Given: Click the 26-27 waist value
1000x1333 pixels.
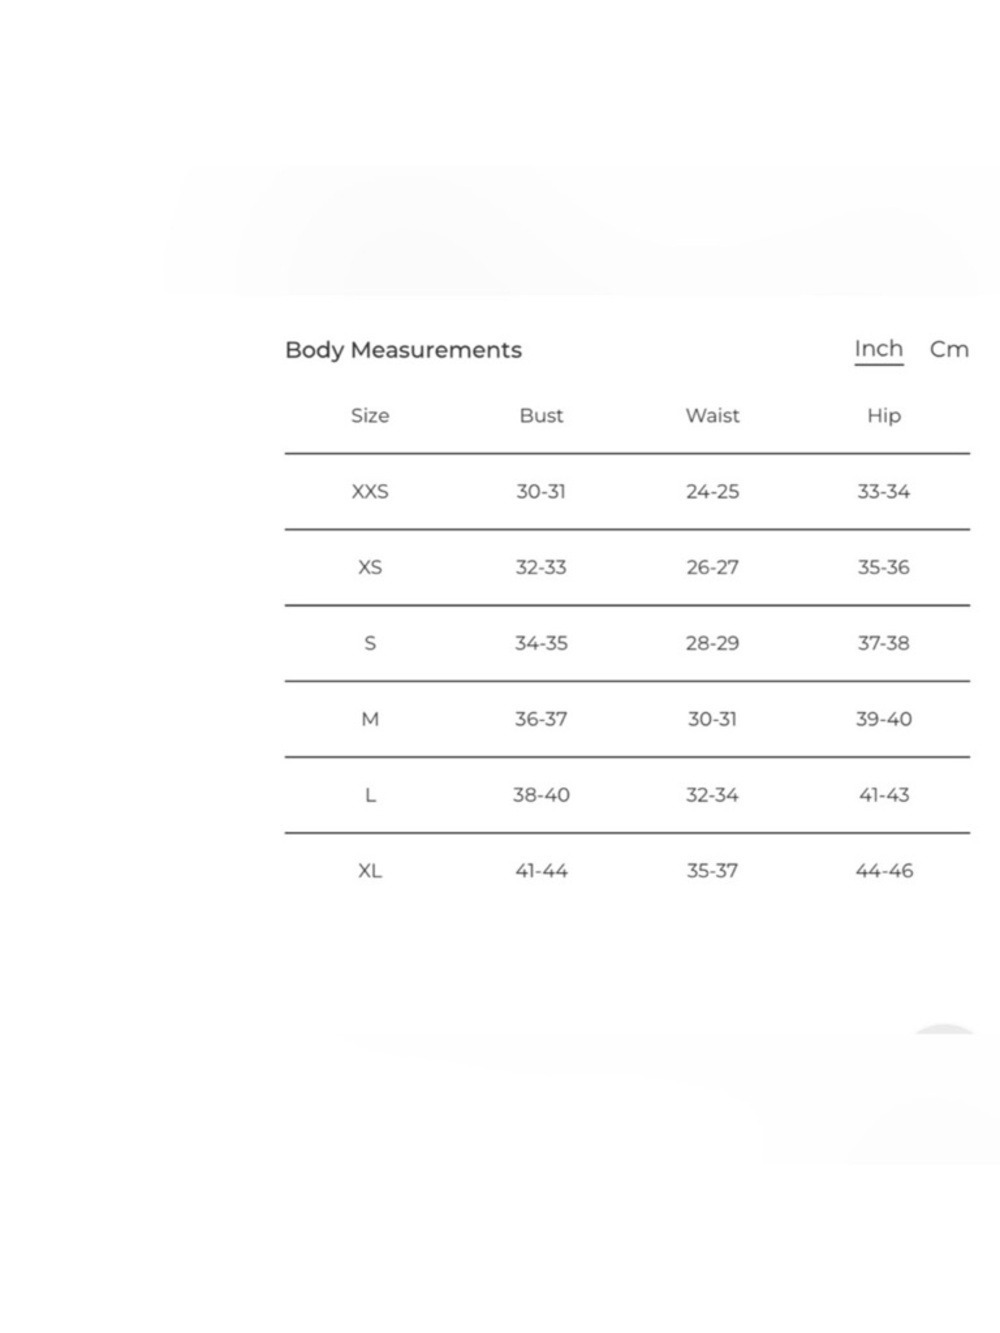Looking at the screenshot, I should click(x=712, y=567).
